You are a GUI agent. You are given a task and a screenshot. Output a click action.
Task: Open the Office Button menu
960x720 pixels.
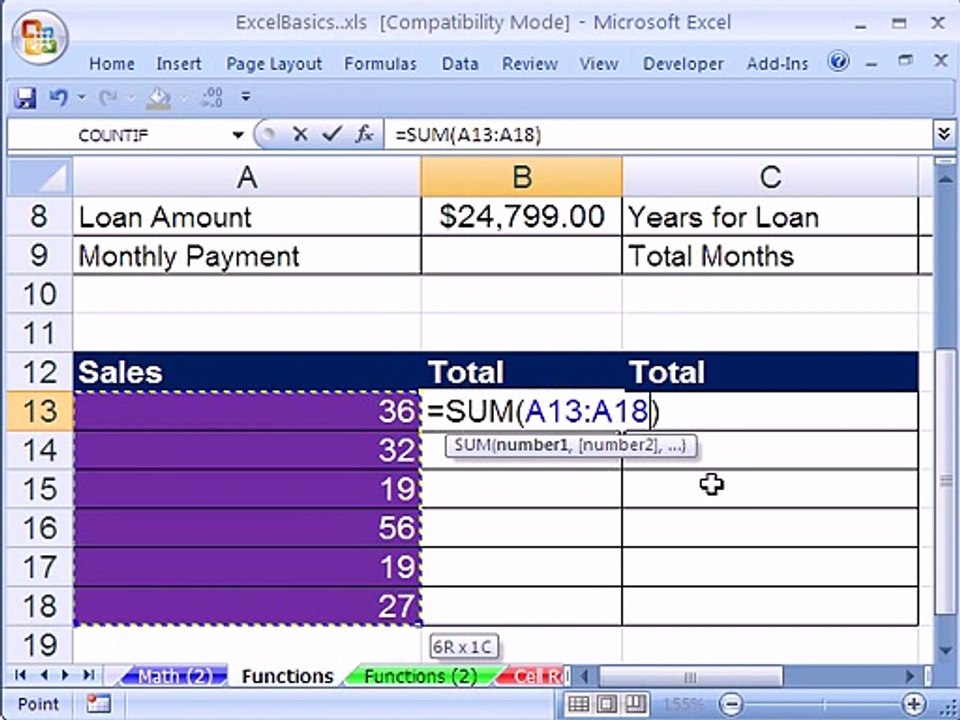[x=39, y=38]
